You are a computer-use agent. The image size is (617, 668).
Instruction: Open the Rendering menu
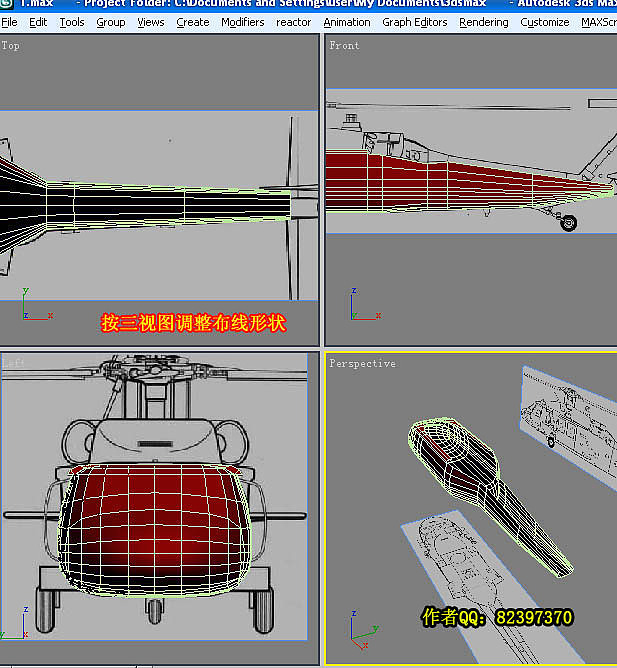pos(484,22)
